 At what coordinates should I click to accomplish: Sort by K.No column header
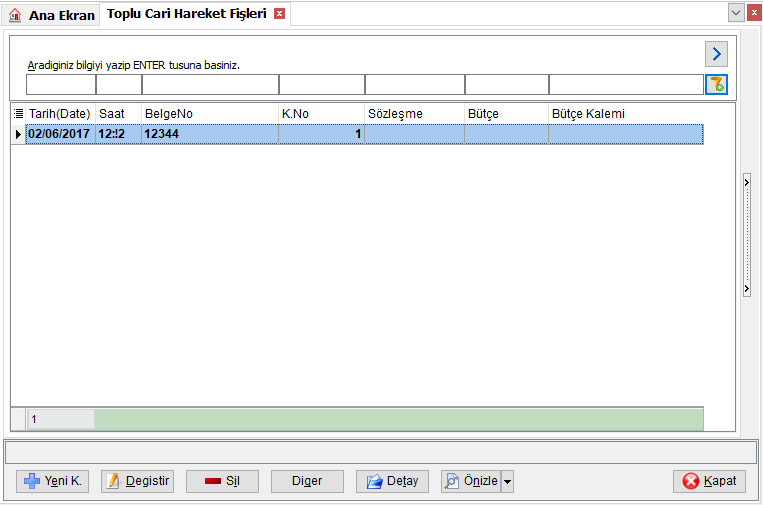322,114
